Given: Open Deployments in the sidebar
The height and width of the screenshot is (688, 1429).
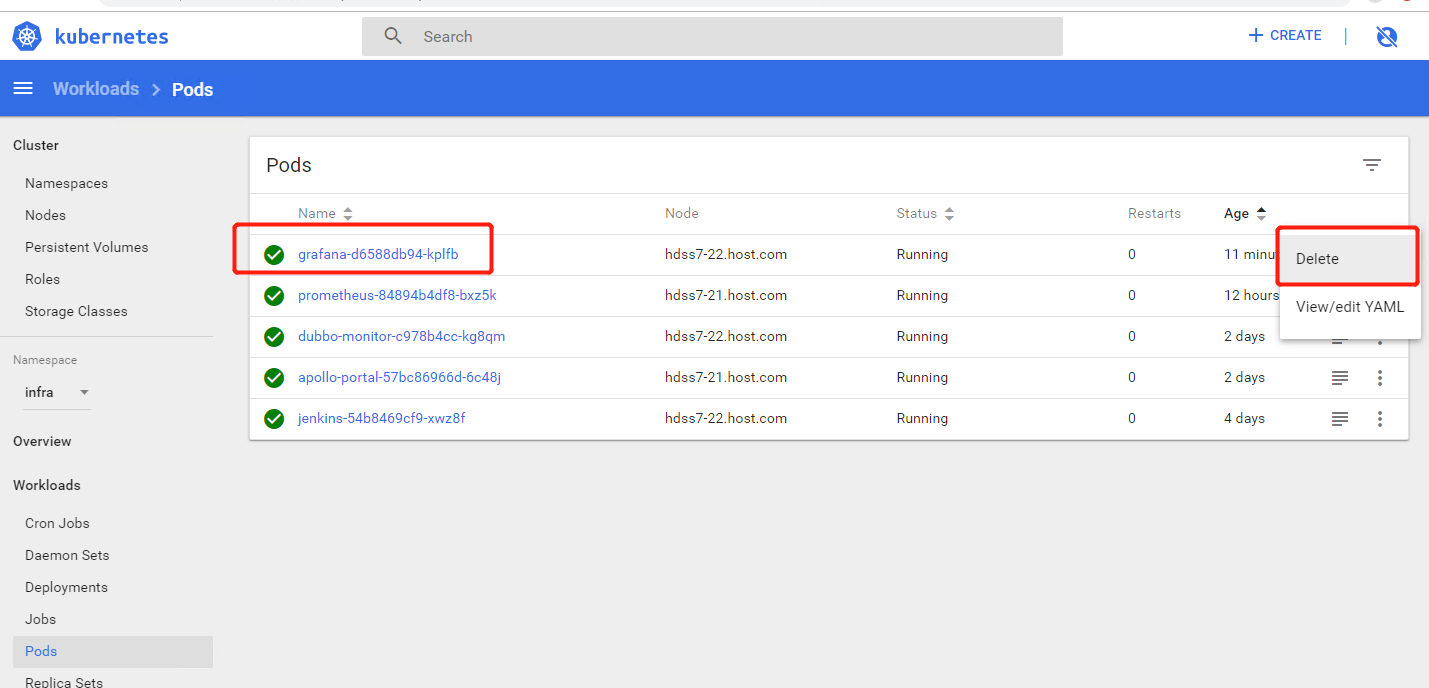Looking at the screenshot, I should [66, 587].
